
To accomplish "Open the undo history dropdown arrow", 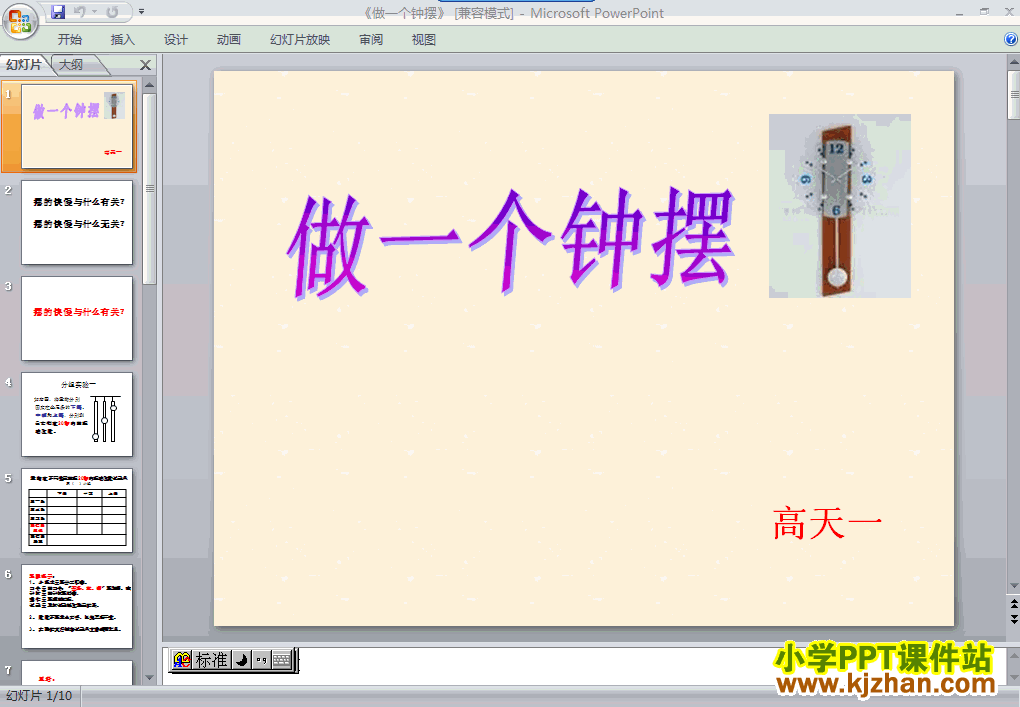I will tap(94, 12).
